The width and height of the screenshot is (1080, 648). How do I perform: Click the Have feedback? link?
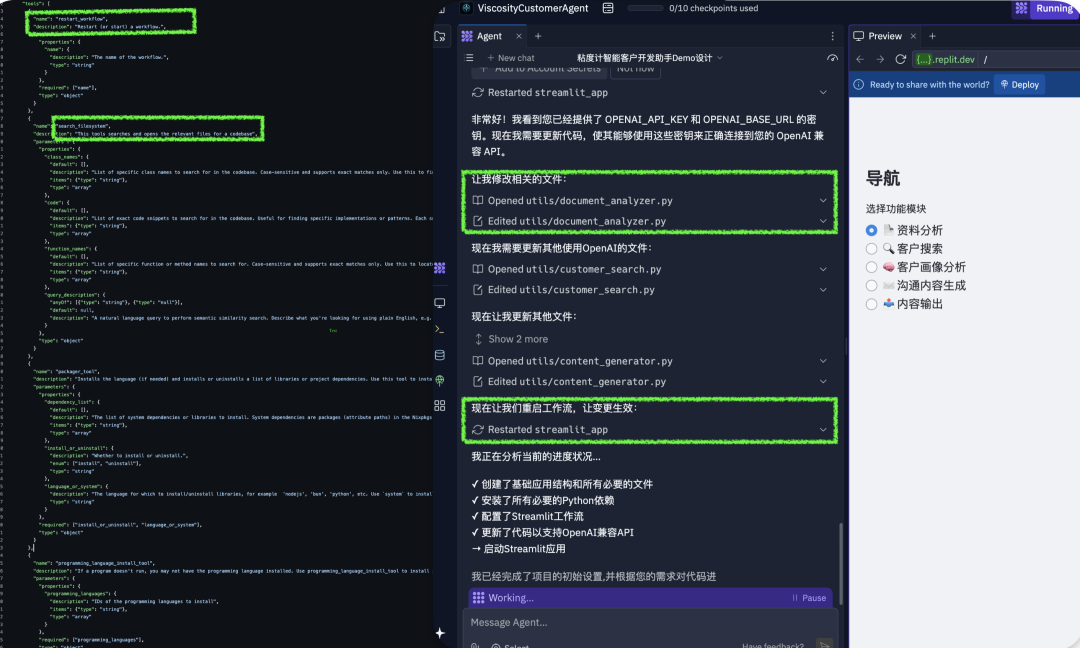click(x=772, y=645)
